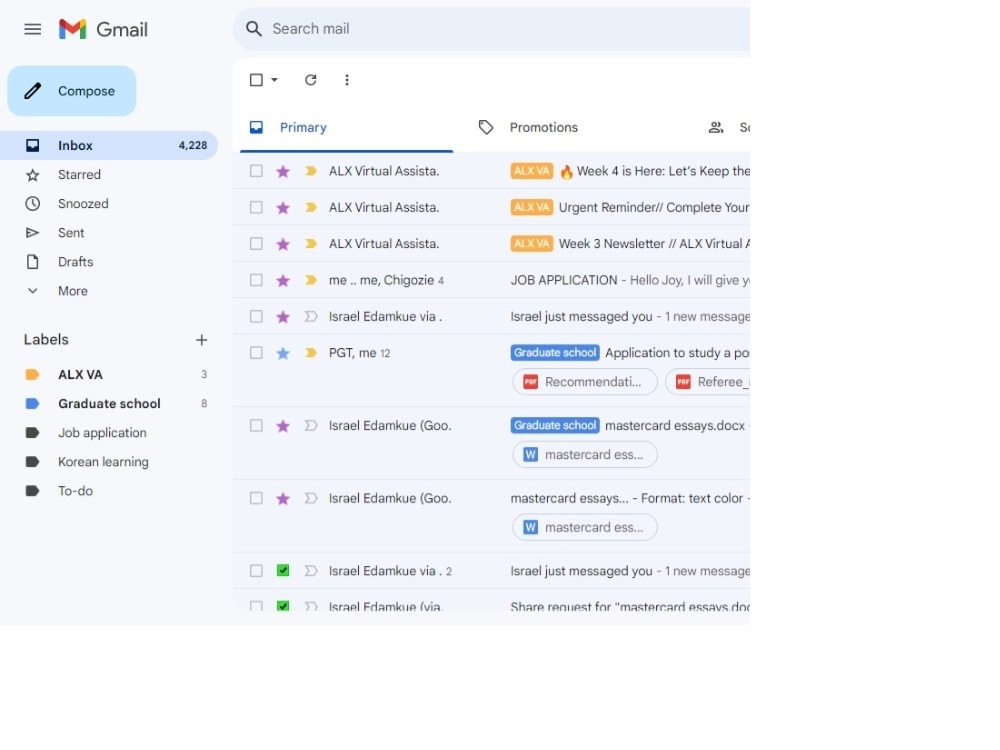1000x750 pixels.
Task: Select the Week 4 is Here email checkbox
Action: coord(256,171)
